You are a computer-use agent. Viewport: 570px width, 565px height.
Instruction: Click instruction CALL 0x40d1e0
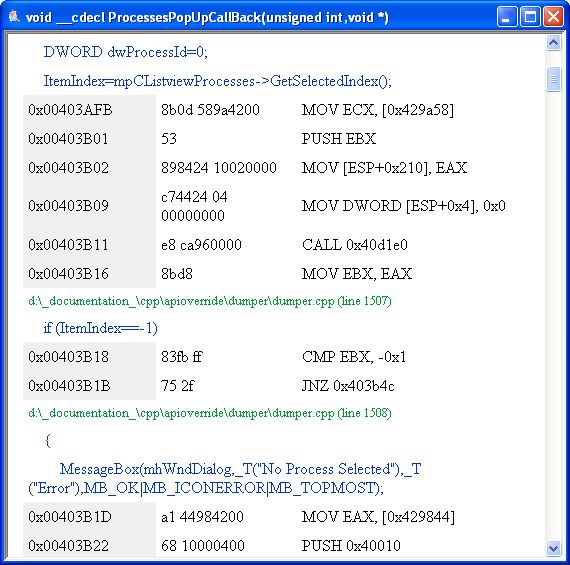click(354, 245)
